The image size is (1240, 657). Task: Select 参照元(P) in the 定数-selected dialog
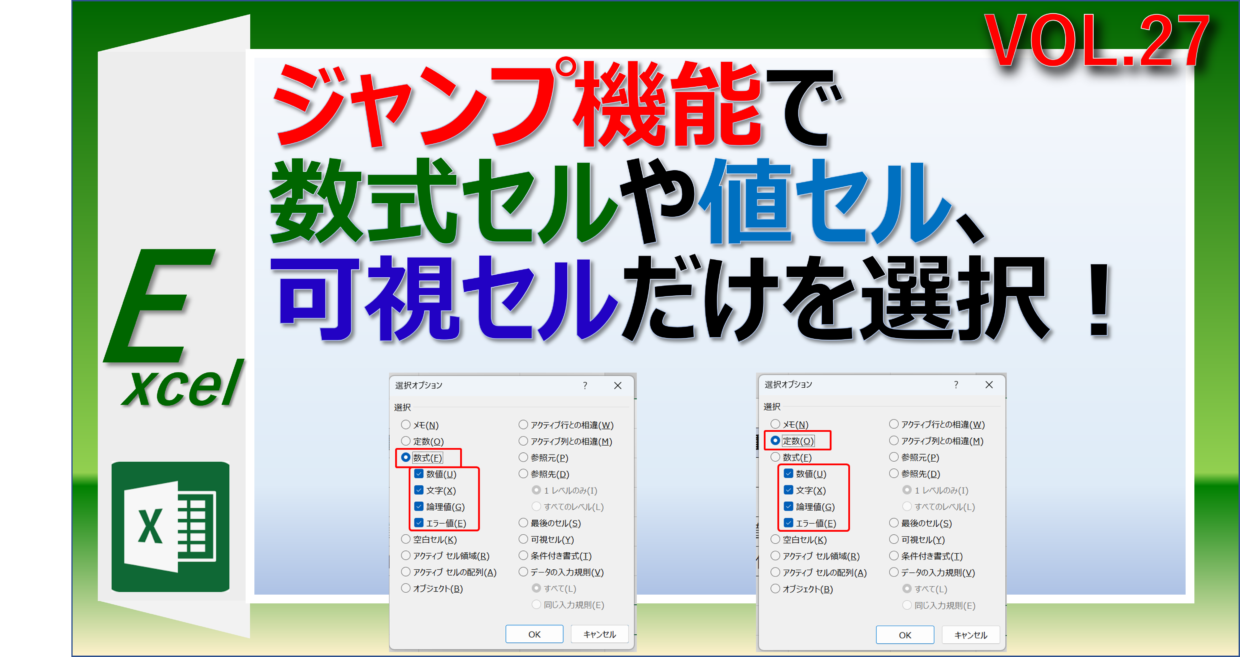pos(893,457)
